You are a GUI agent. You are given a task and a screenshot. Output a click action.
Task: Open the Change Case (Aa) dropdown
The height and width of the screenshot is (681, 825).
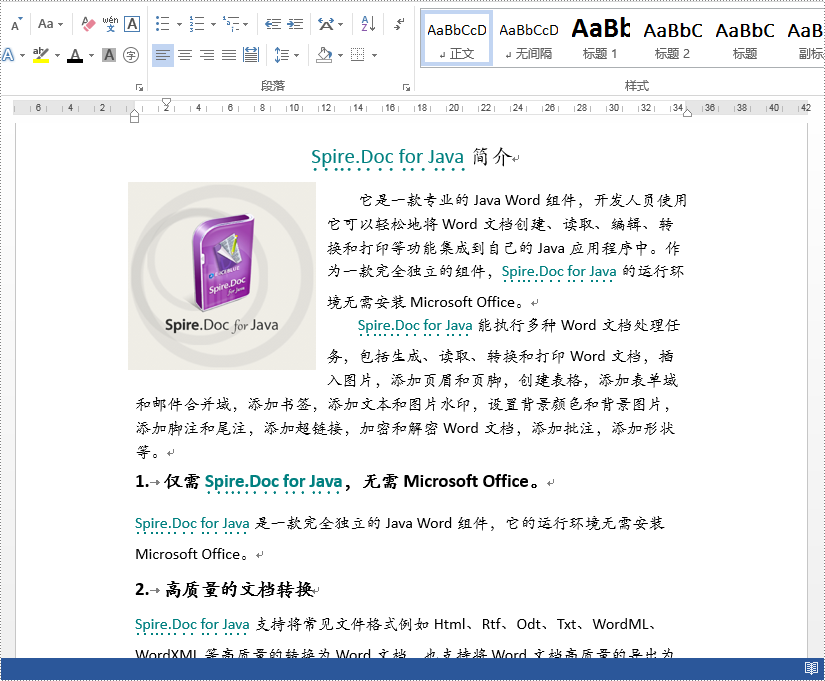(50, 24)
